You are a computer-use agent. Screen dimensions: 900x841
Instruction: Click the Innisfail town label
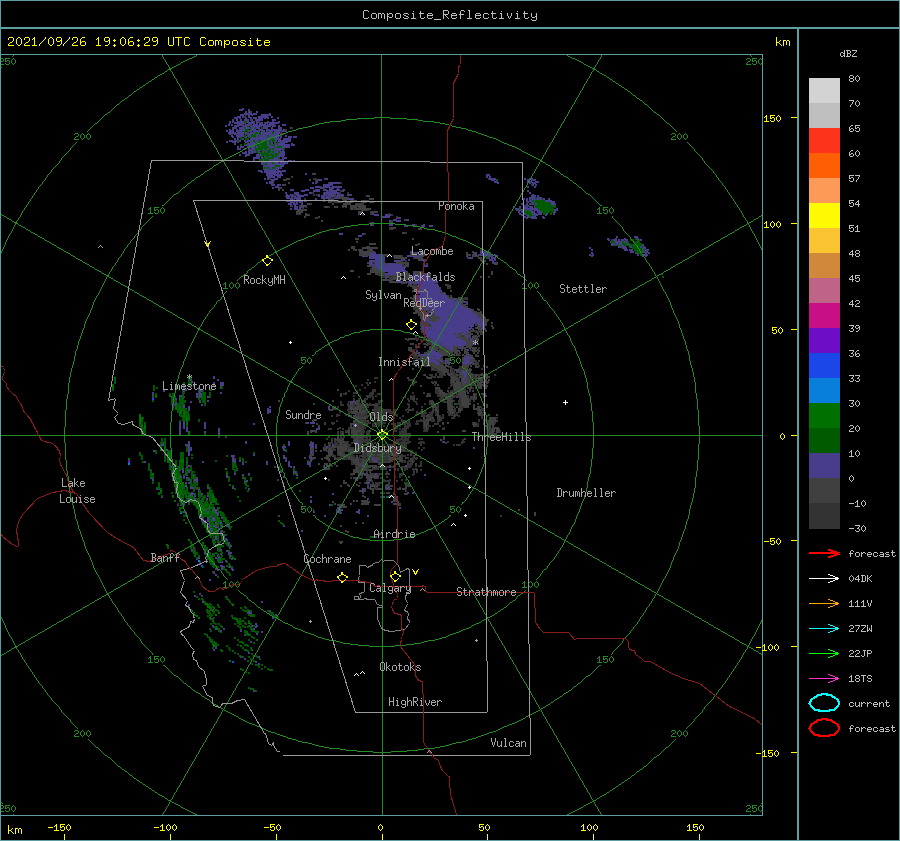pyautogui.click(x=404, y=362)
